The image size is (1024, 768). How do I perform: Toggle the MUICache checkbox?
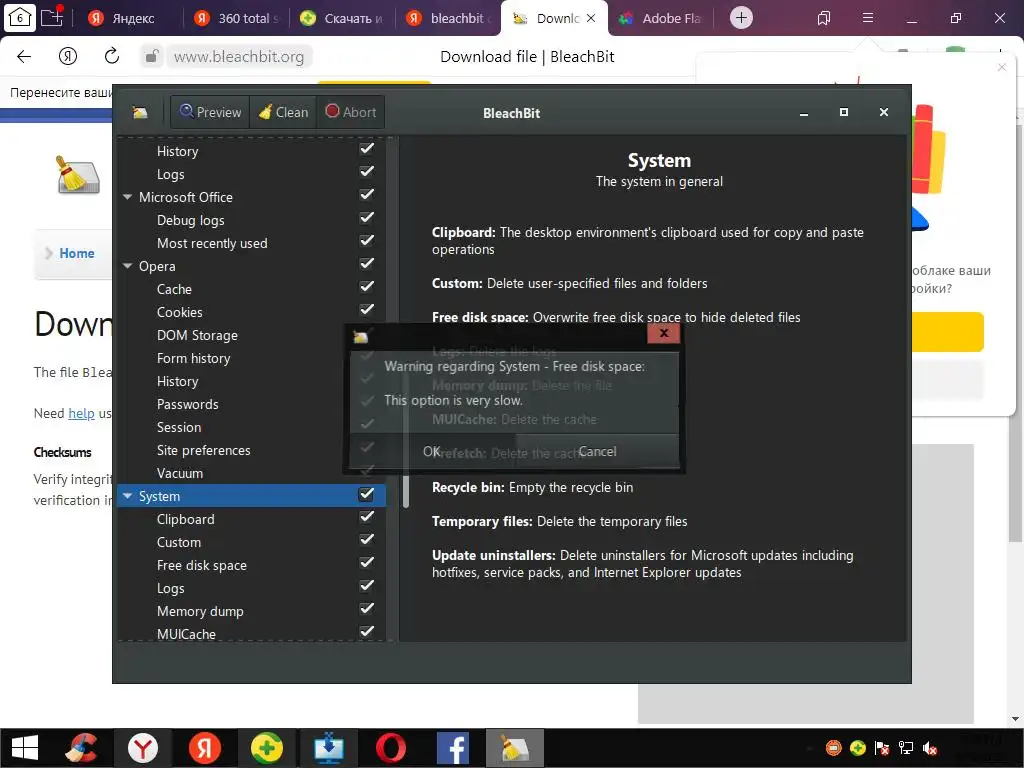point(367,632)
